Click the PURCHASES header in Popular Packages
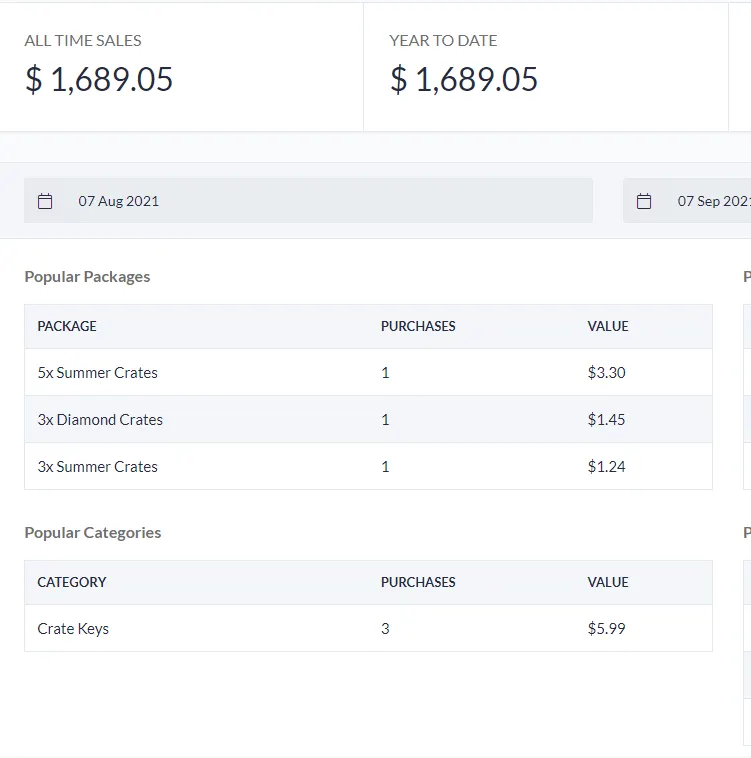This screenshot has height=758, width=751. 418,326
